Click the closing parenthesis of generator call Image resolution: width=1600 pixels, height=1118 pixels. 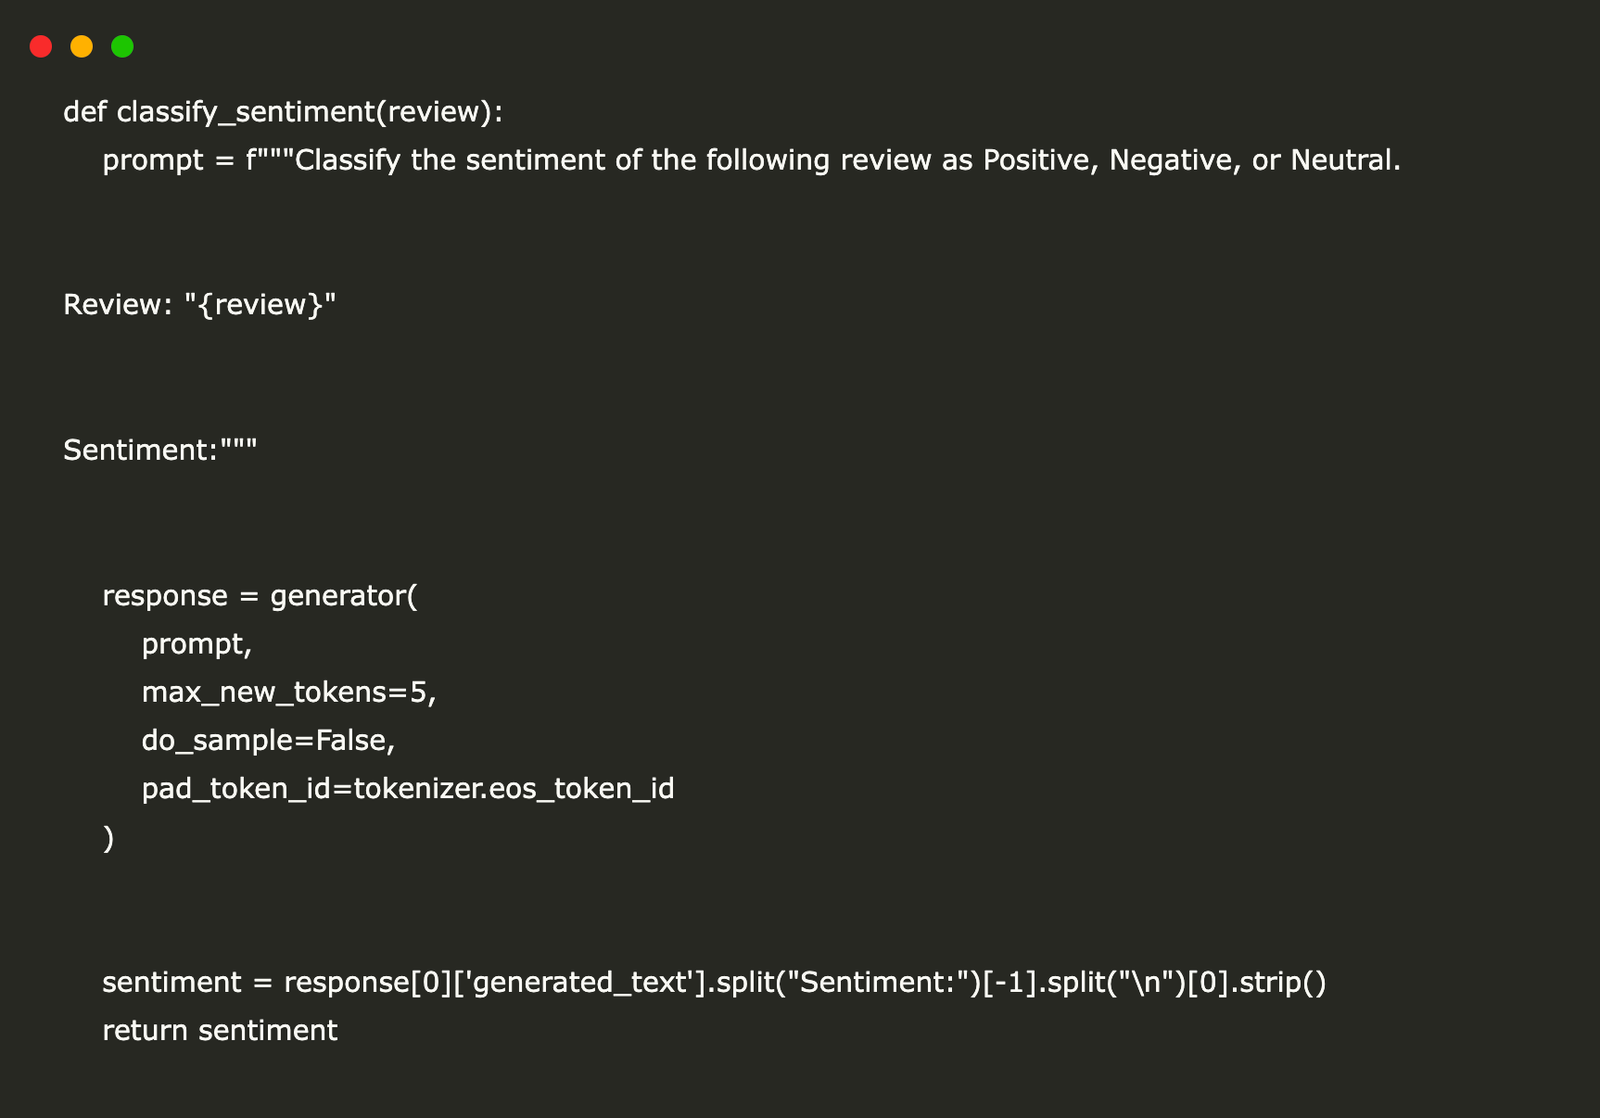tap(108, 838)
